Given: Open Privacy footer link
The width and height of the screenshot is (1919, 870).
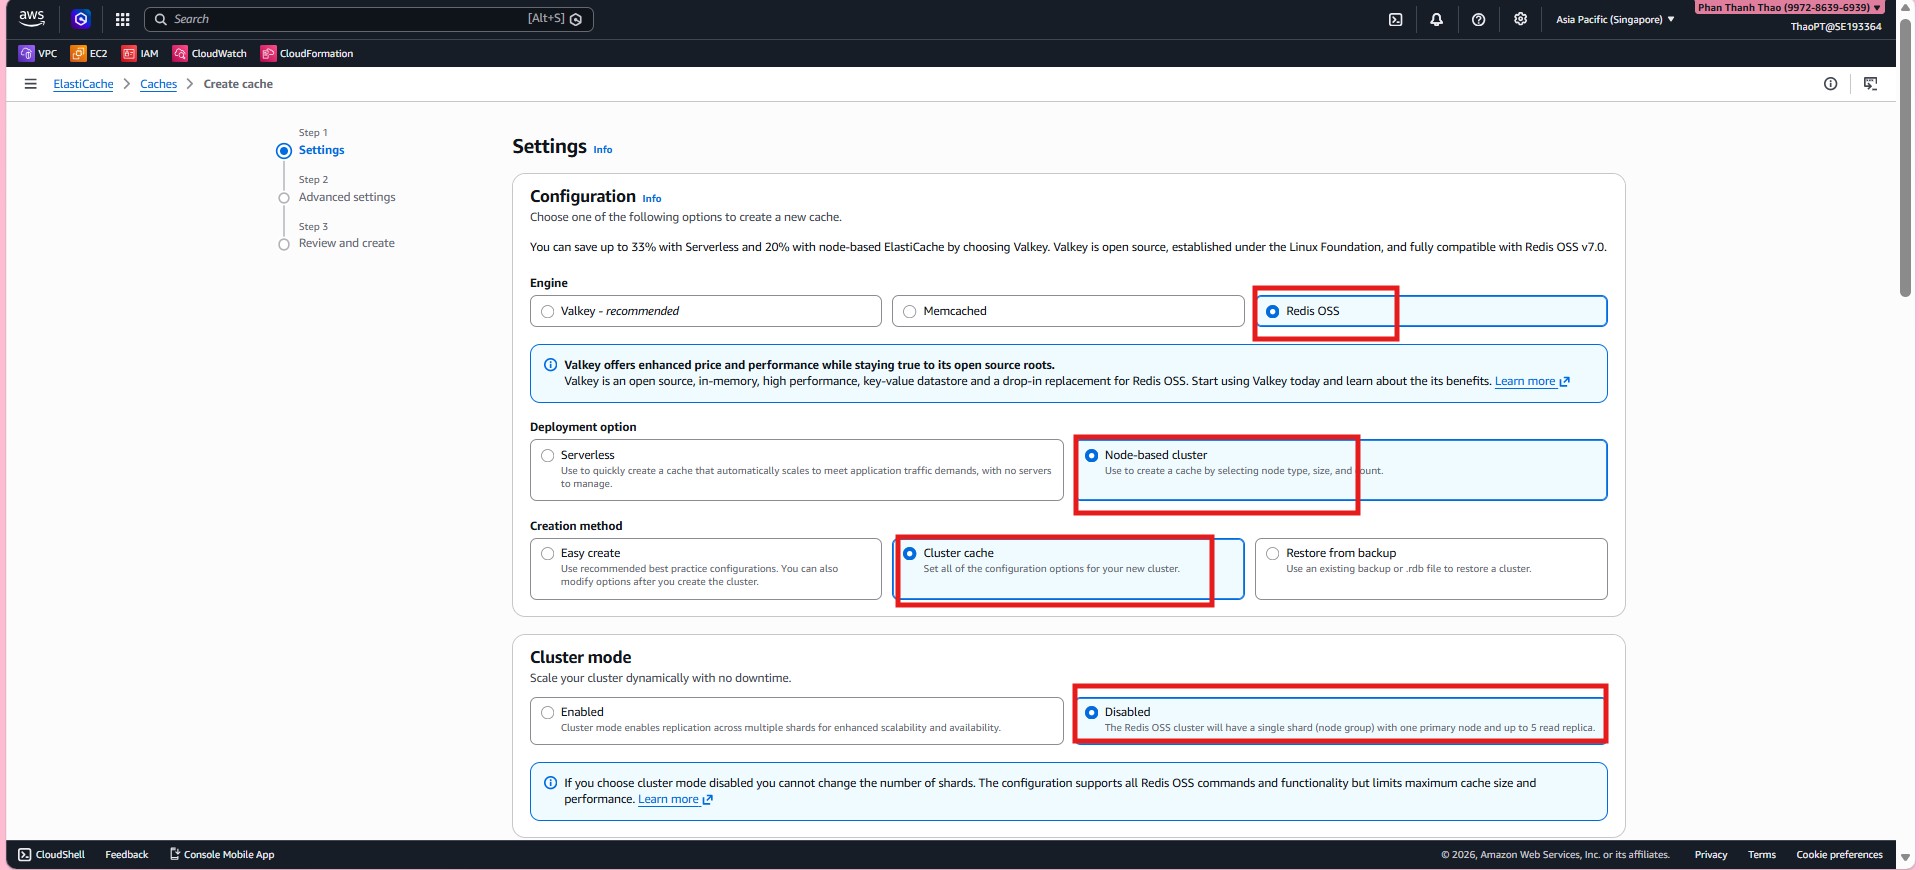Looking at the screenshot, I should click(x=1710, y=855).
